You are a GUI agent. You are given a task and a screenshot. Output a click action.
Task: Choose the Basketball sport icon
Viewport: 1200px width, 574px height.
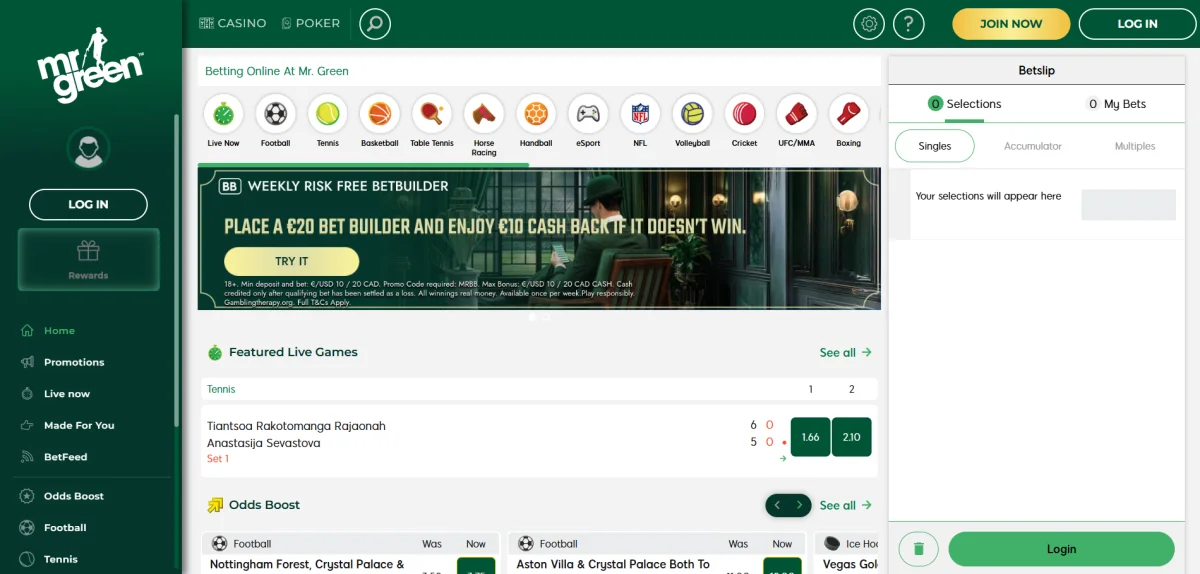pyautogui.click(x=379, y=114)
